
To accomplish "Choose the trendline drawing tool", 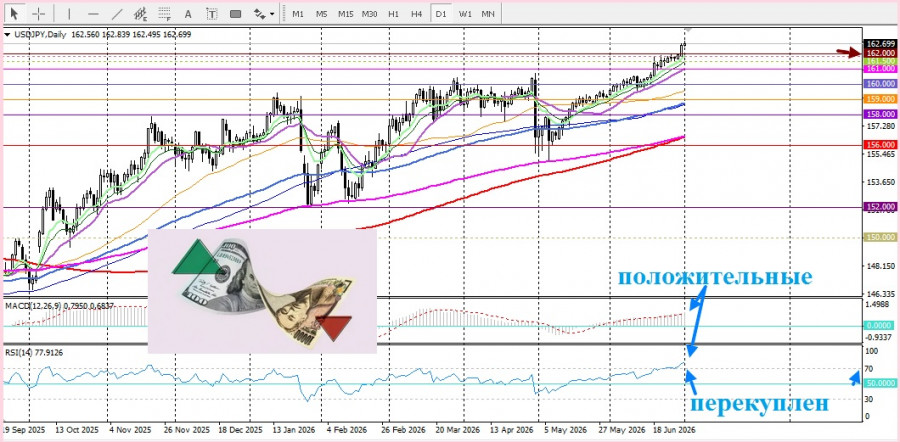I will click(117, 13).
